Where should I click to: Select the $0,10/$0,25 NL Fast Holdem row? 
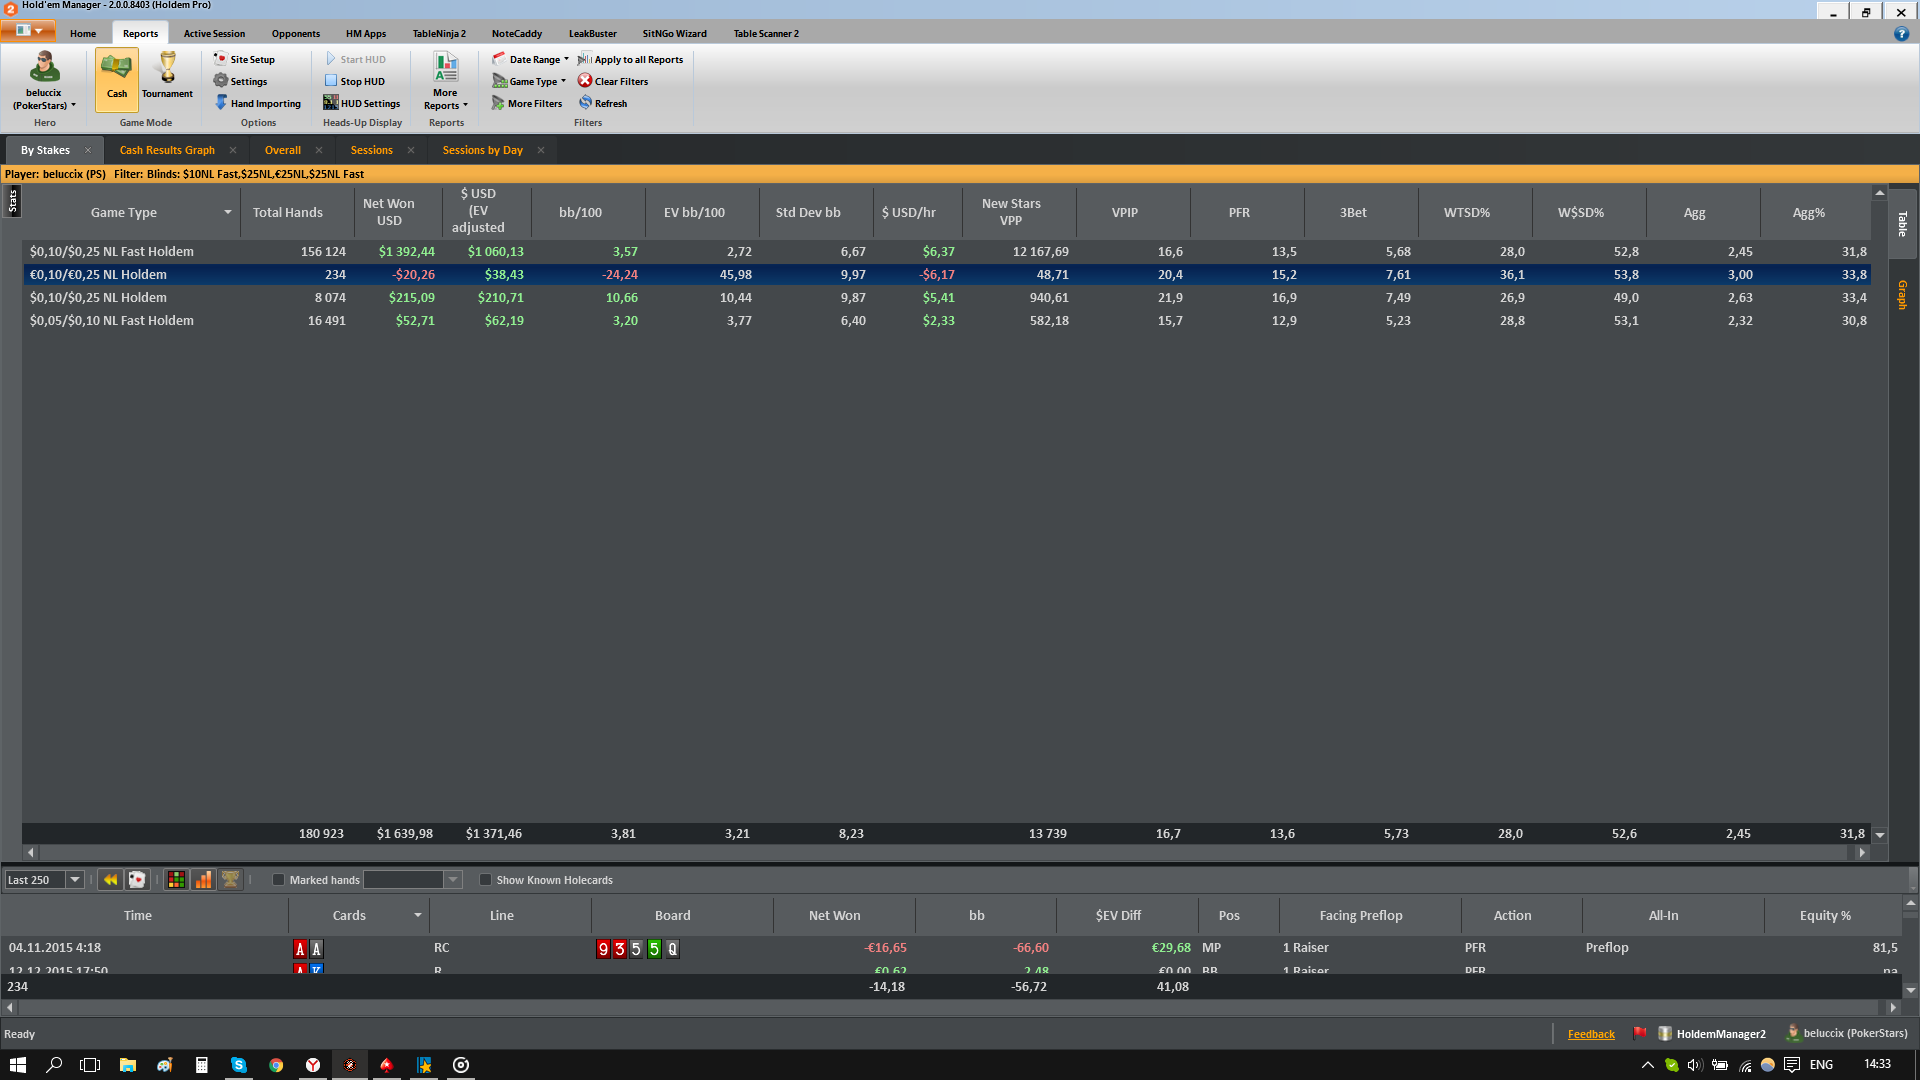[112, 252]
